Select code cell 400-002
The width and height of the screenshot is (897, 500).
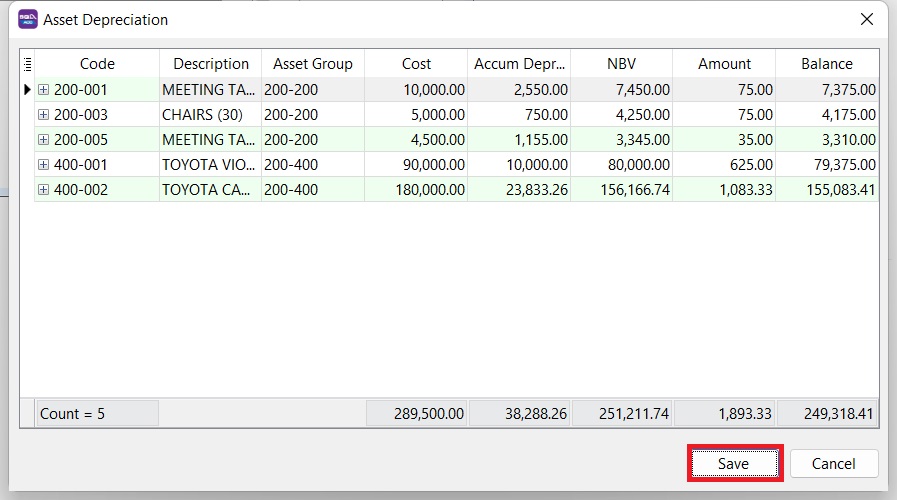(x=81, y=190)
